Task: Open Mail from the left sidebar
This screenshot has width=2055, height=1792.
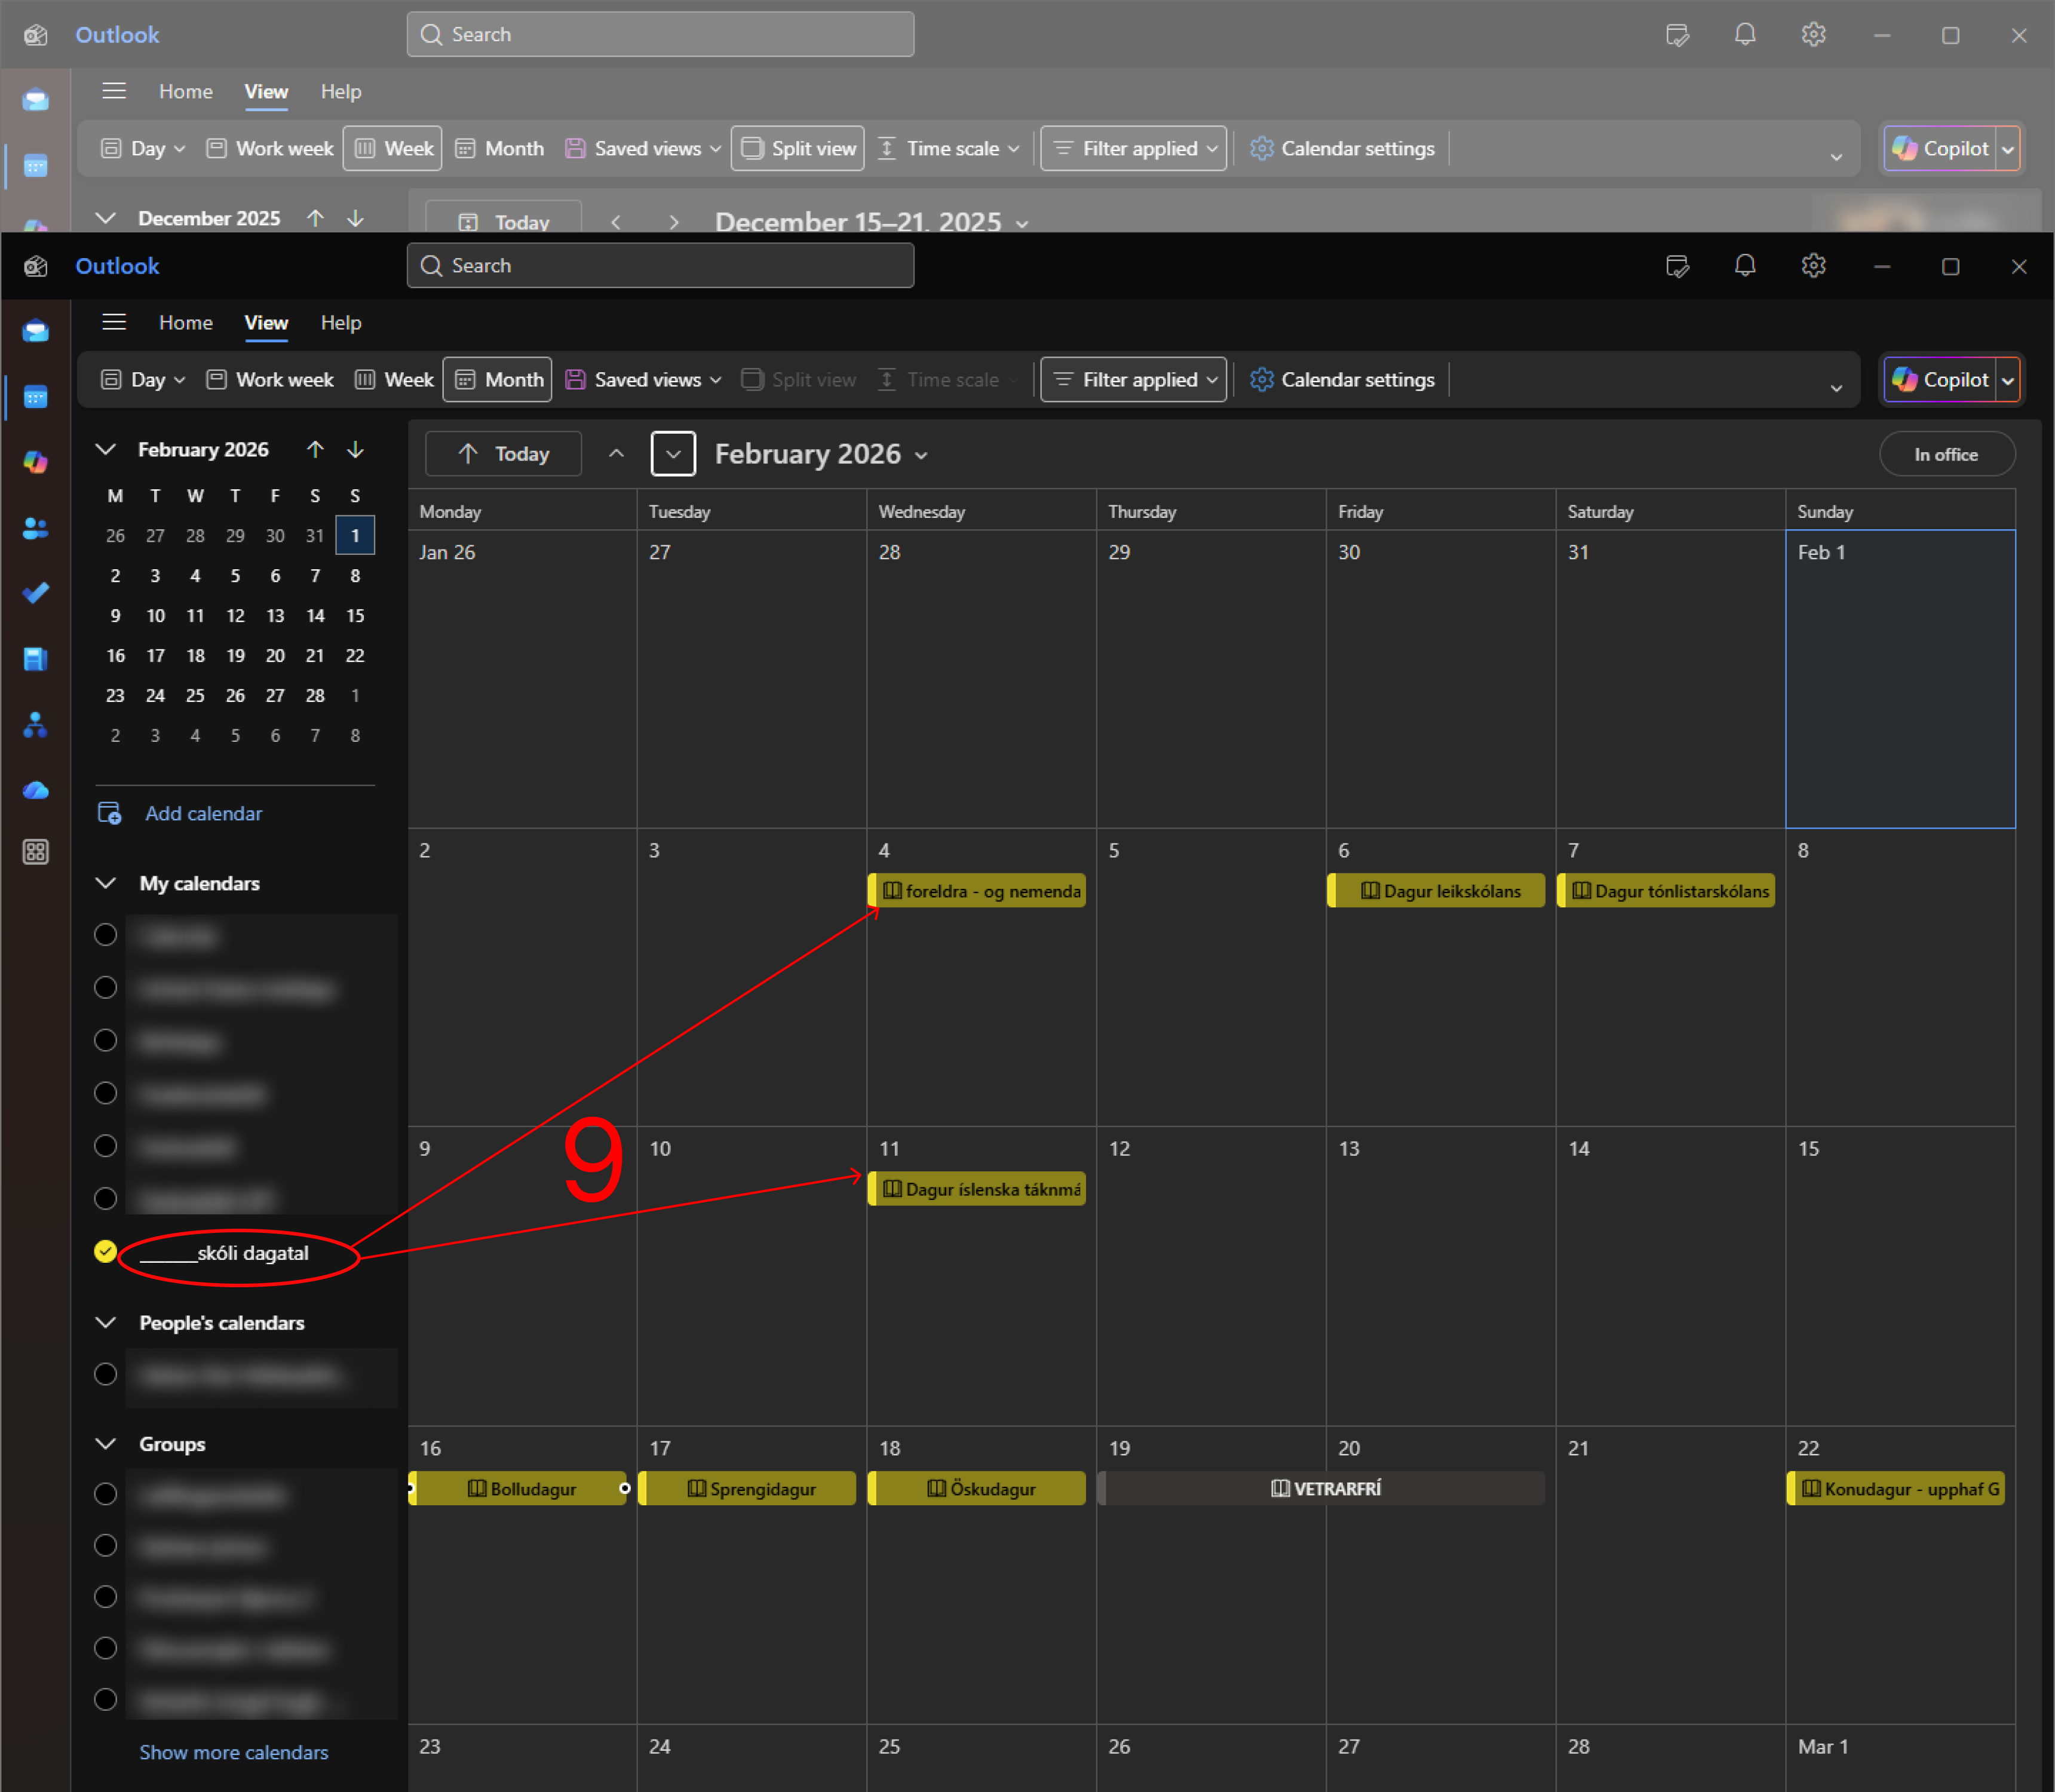Action: point(36,331)
